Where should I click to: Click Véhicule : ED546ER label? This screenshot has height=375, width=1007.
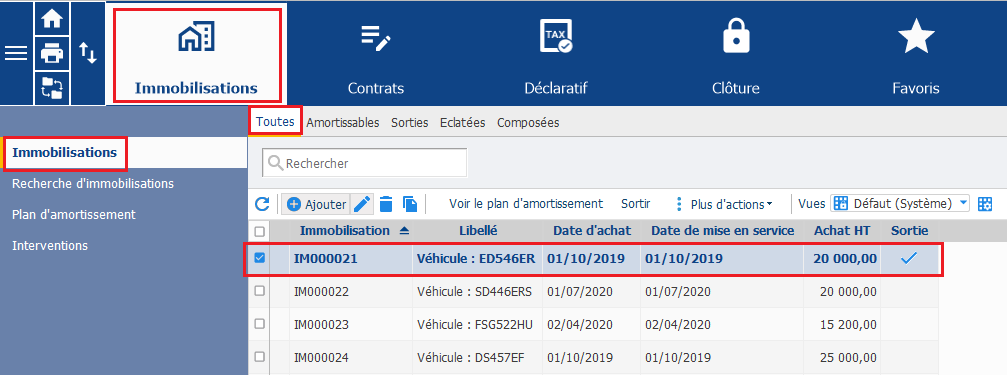pos(477,259)
